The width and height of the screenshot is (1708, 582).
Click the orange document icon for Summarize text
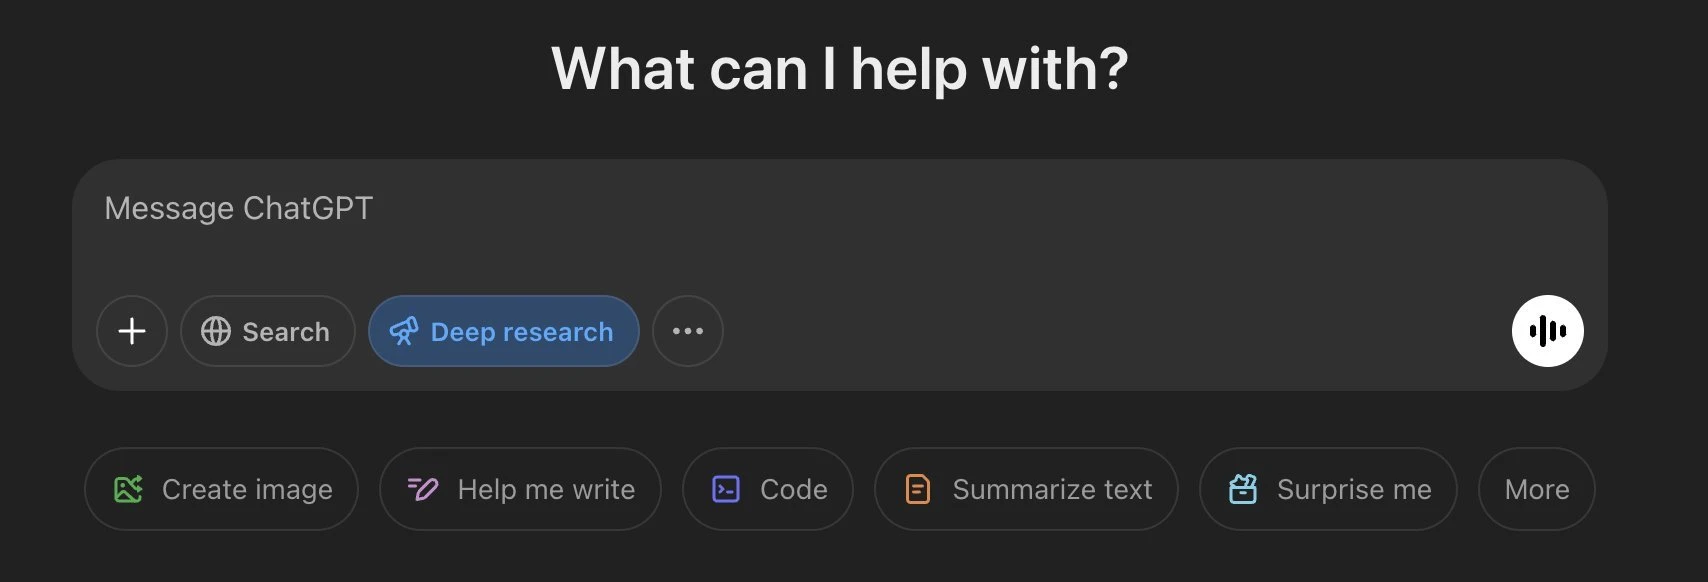(x=918, y=489)
